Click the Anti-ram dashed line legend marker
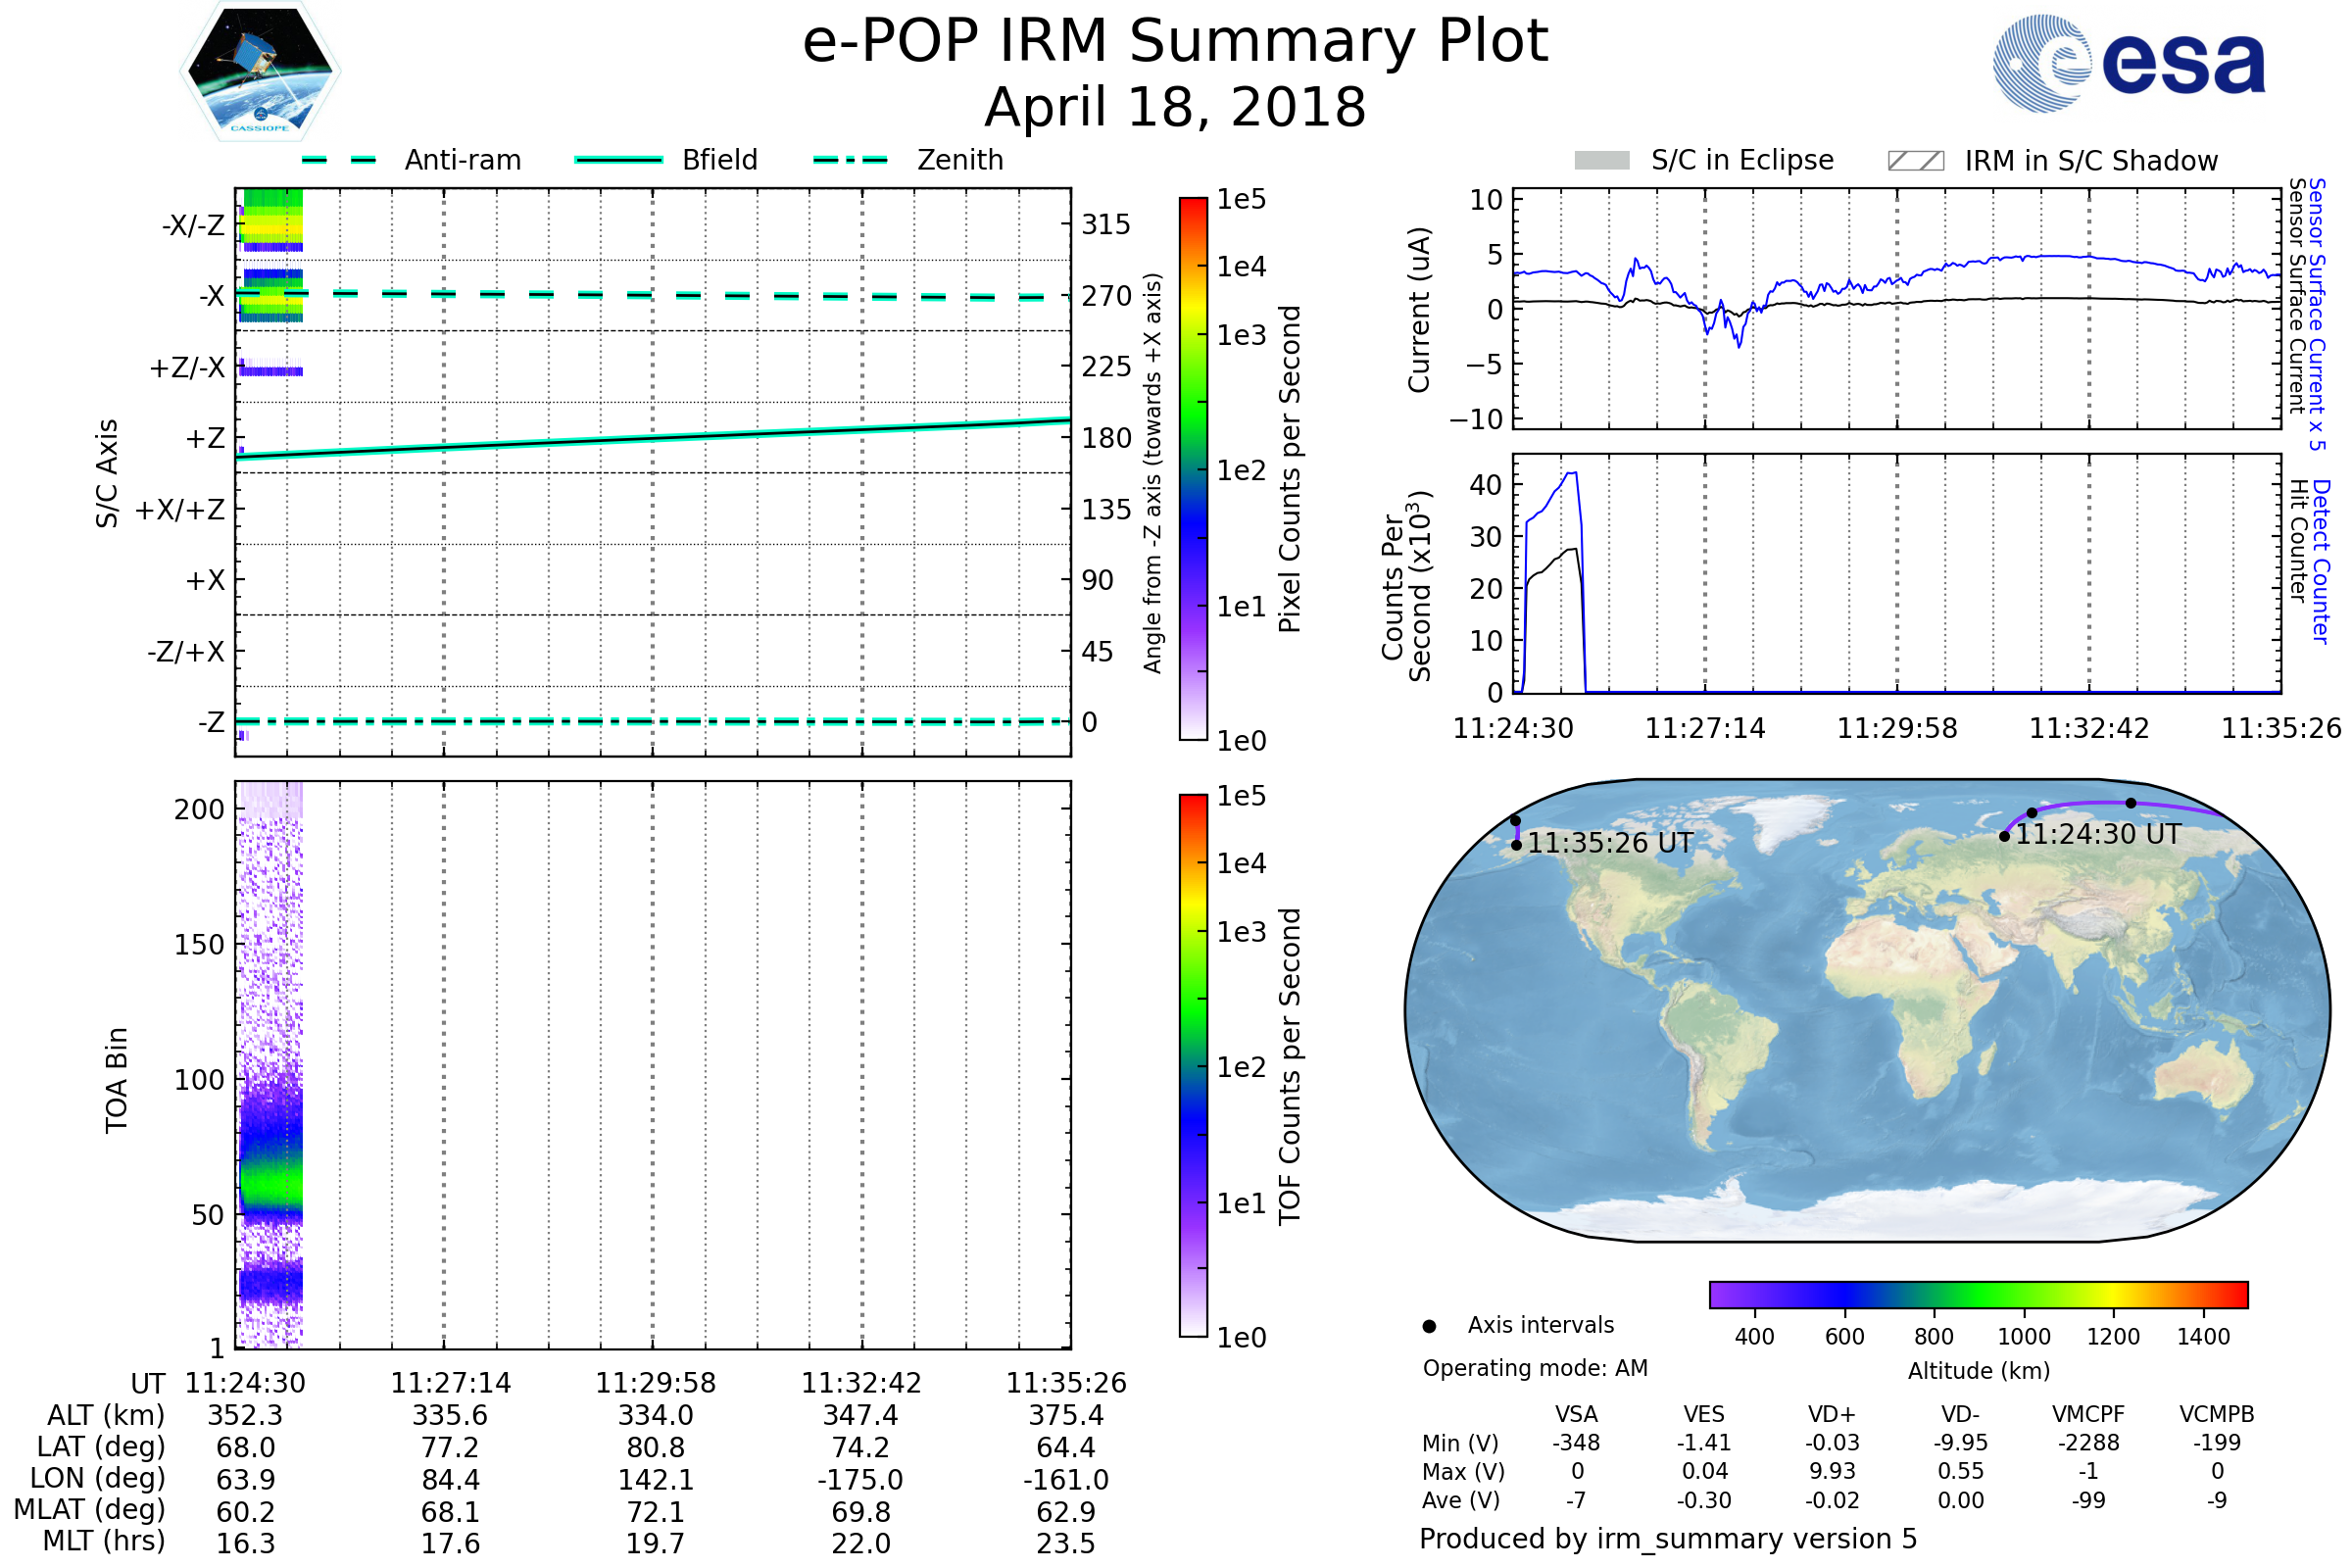The image size is (2352, 1568). coord(339,160)
